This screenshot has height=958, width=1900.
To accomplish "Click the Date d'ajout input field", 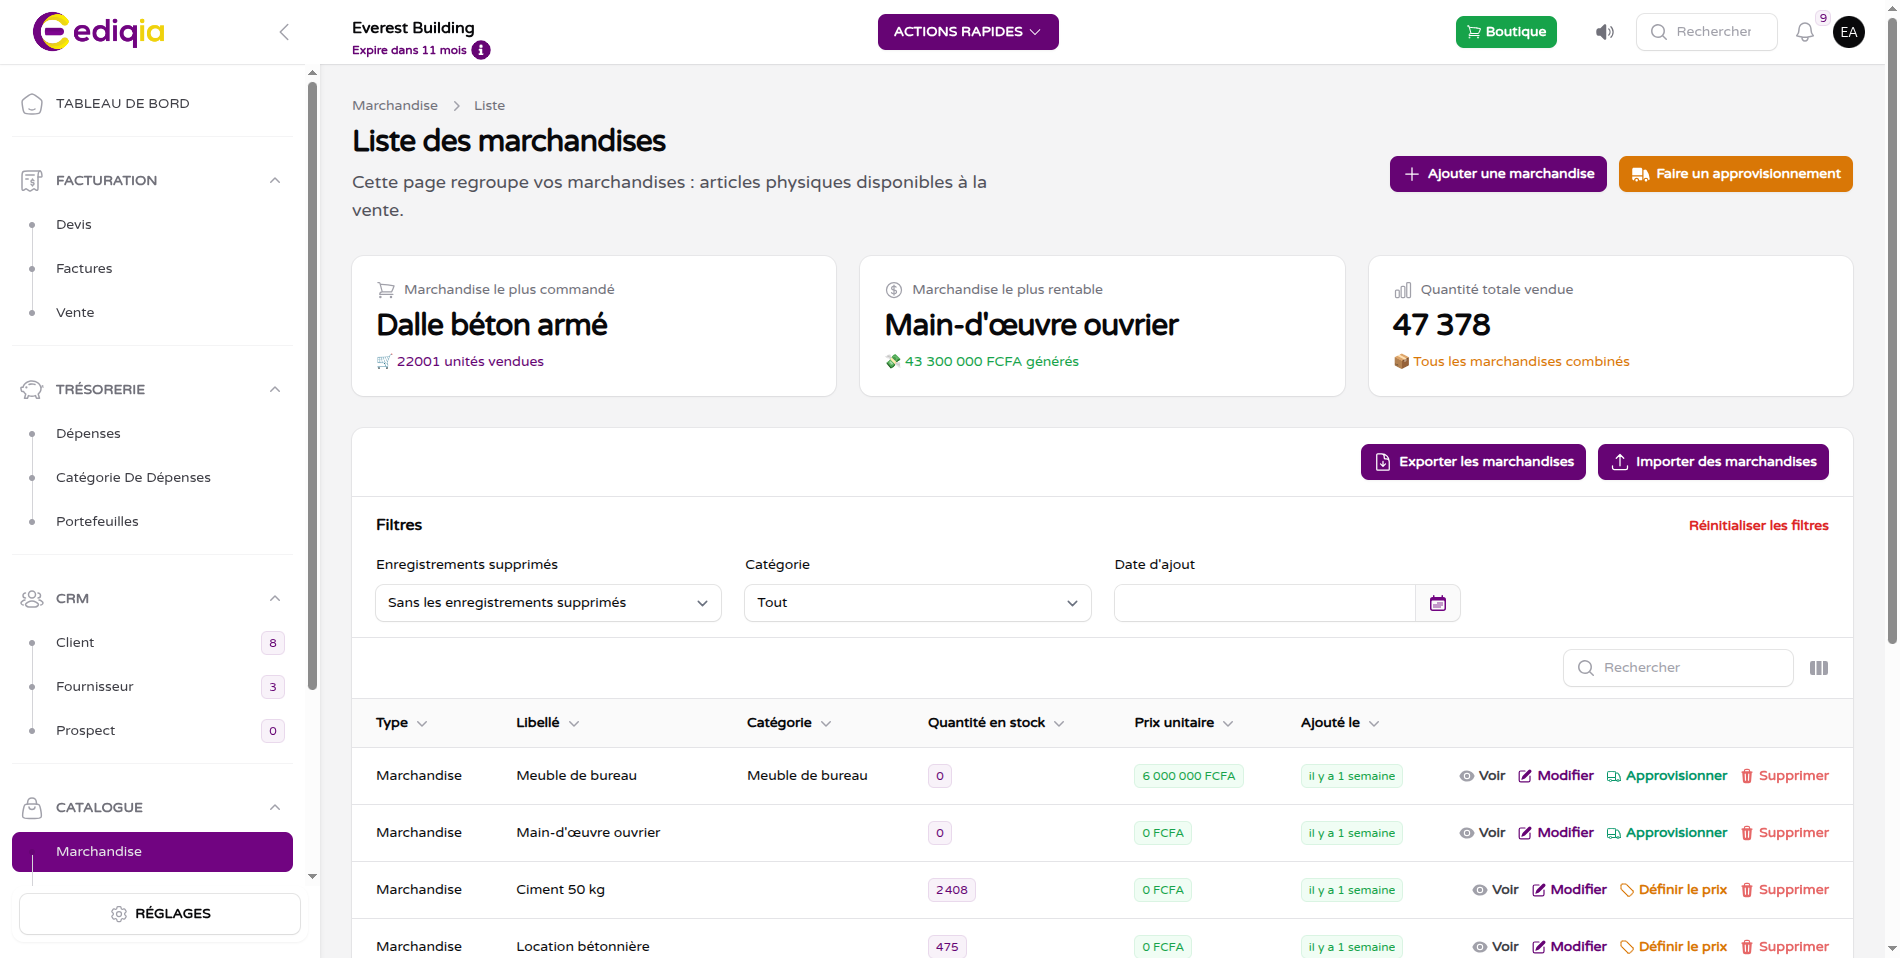I will point(1265,603).
